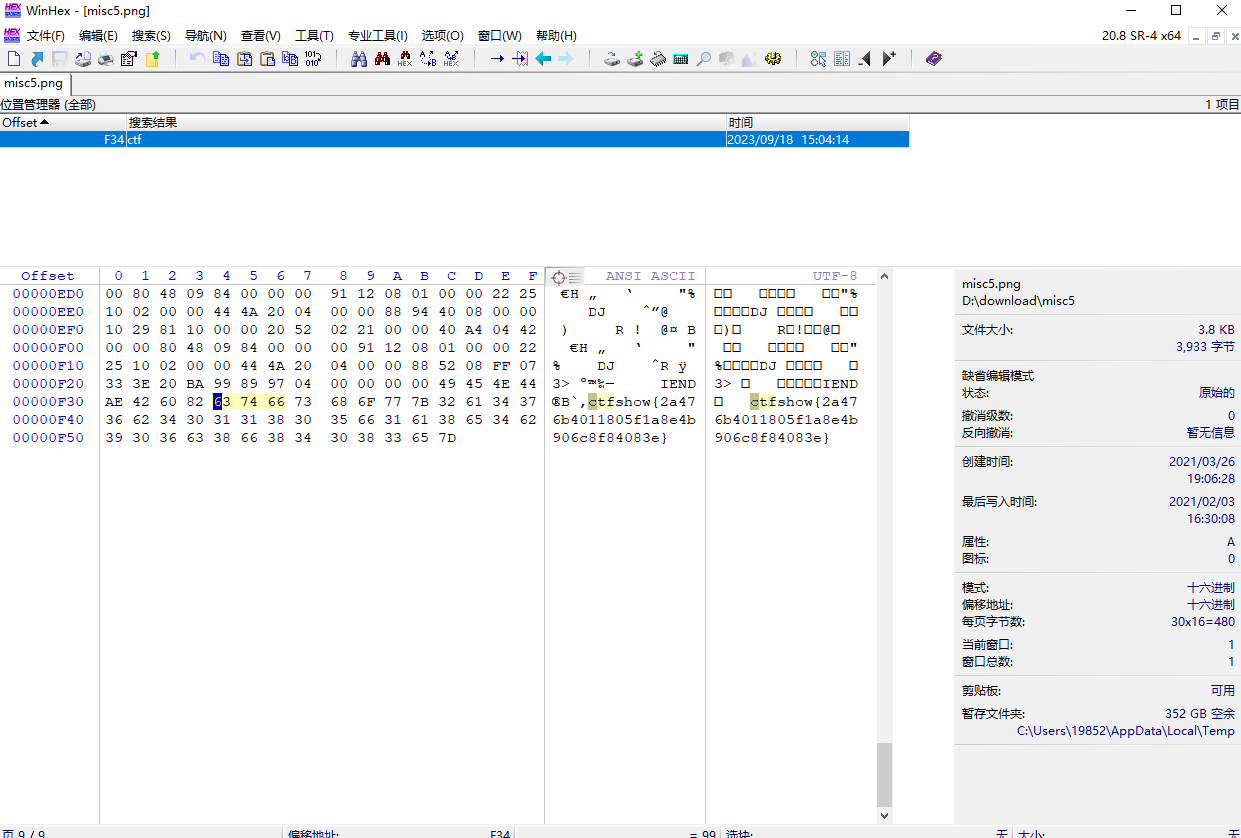Click the IEND text in the ANSI ASCII column
Viewport: 1241px width, 838px height.
(x=677, y=384)
